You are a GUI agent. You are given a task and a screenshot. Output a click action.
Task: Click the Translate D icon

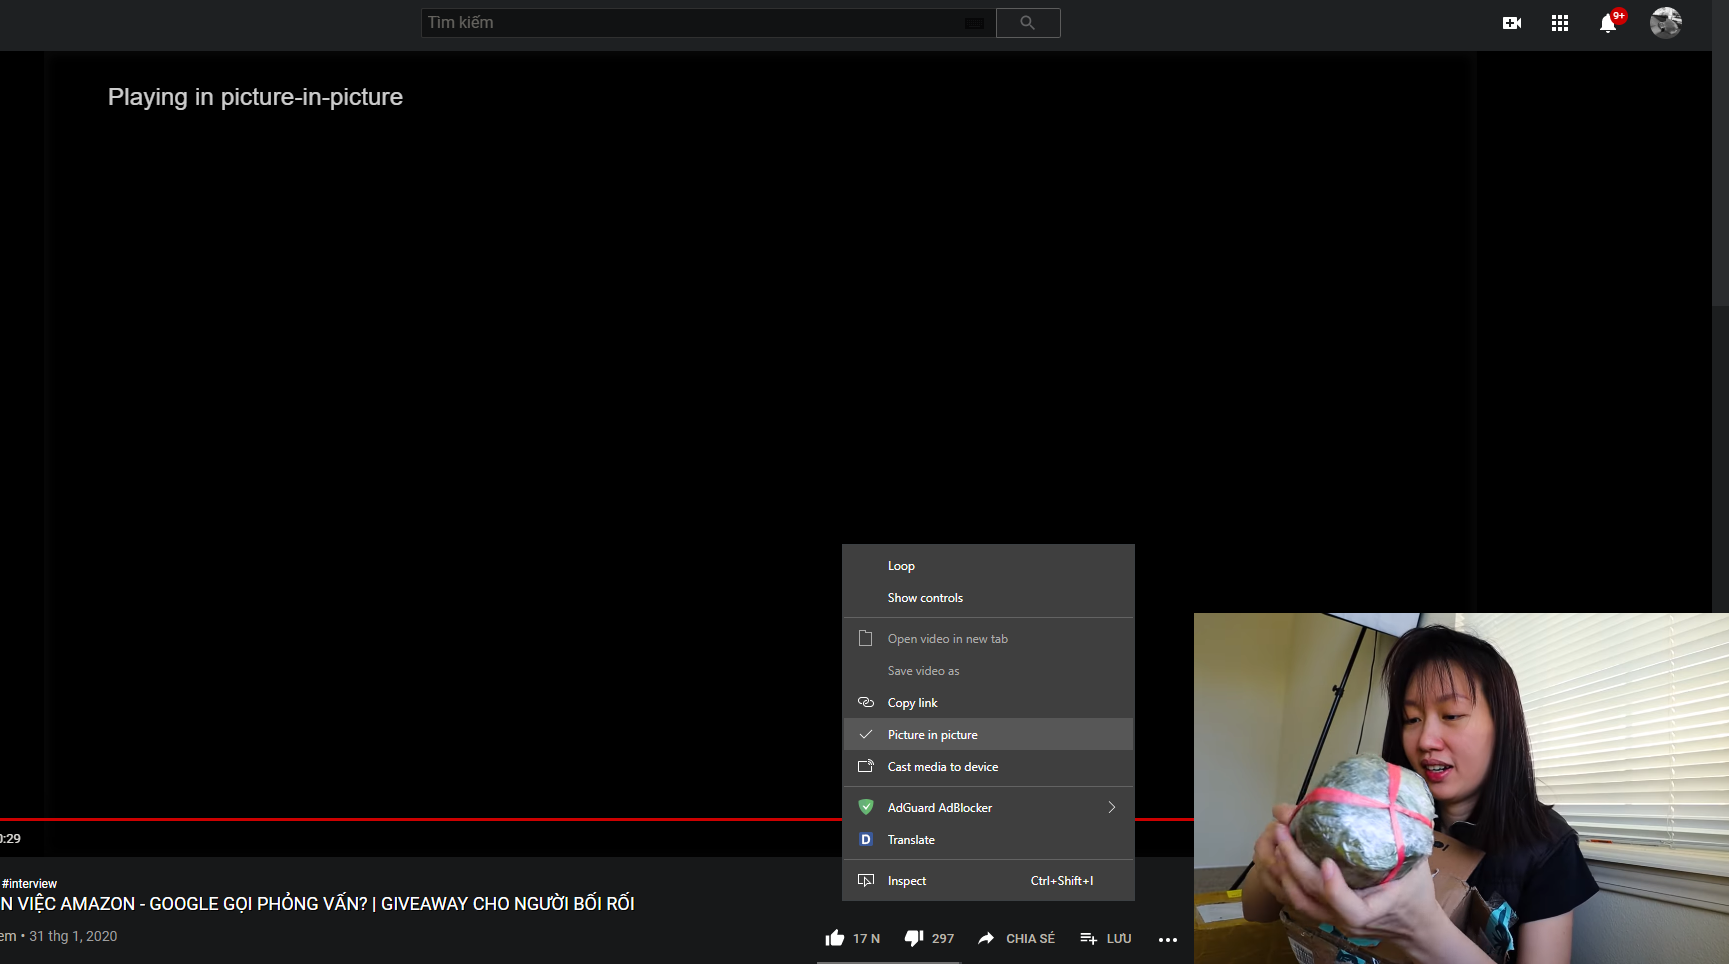pyautogui.click(x=866, y=839)
